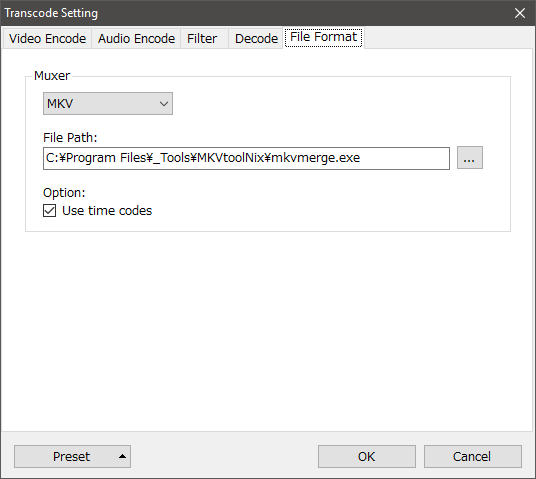Click the 'File Path:' label
Image resolution: width=536 pixels, height=479 pixels.
coord(70,137)
